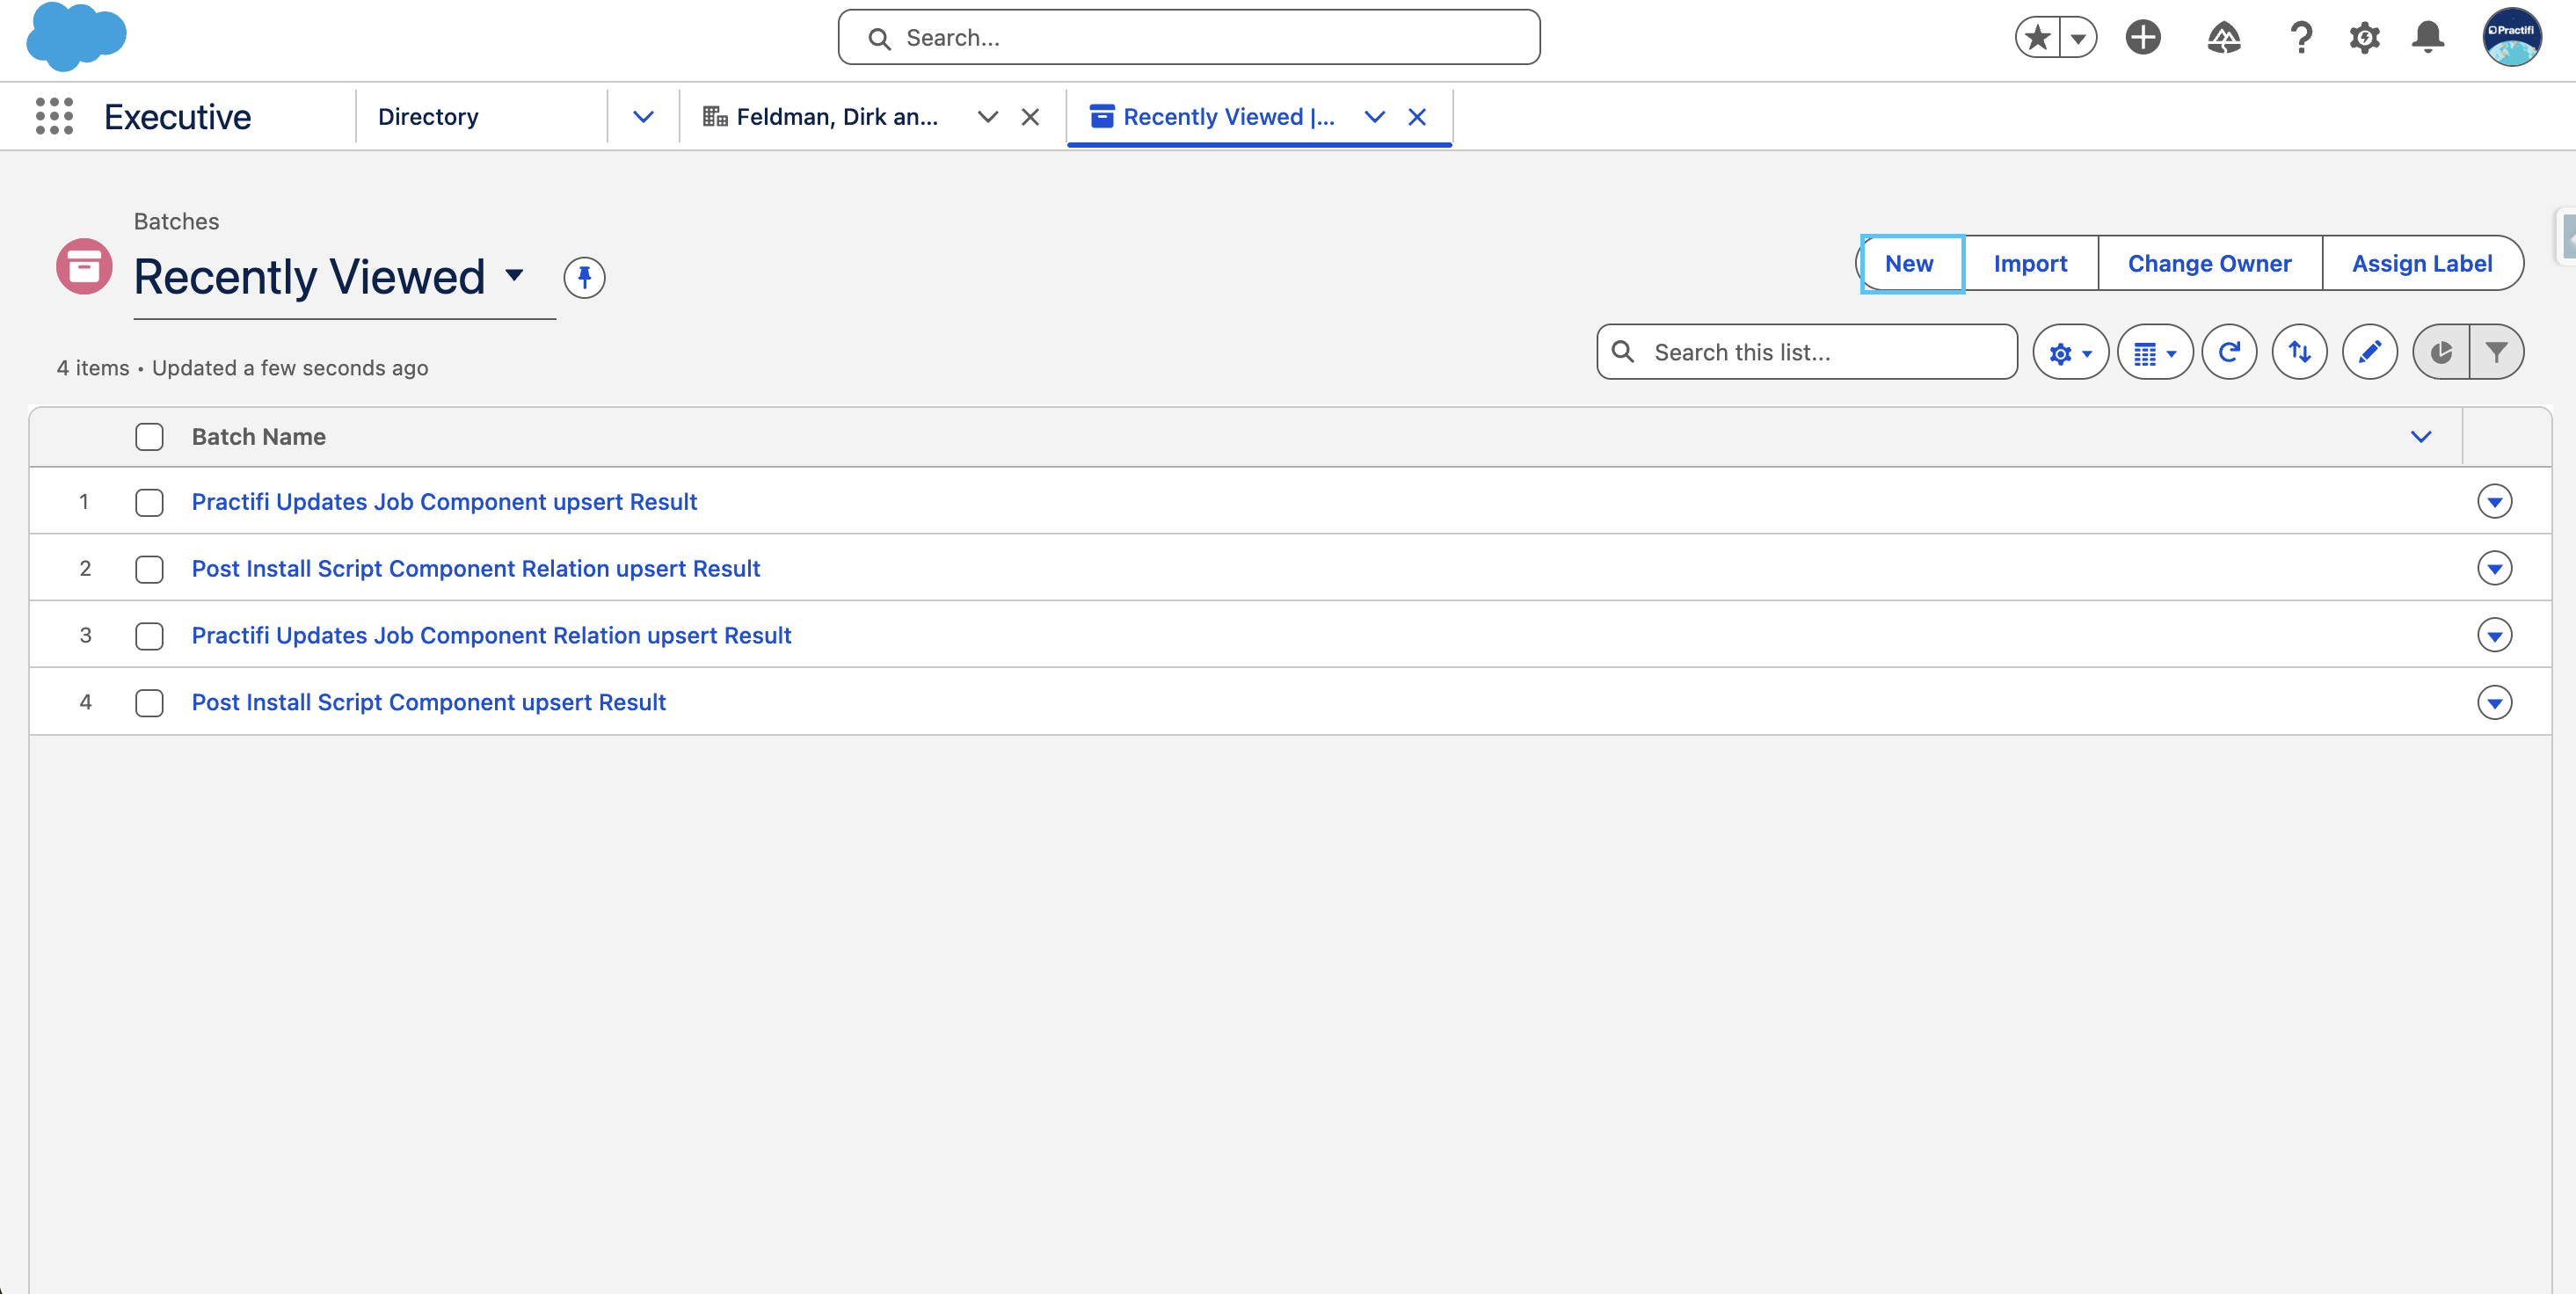Open Batch Name column actions chevron
The width and height of the screenshot is (2576, 1294).
[2421, 437]
